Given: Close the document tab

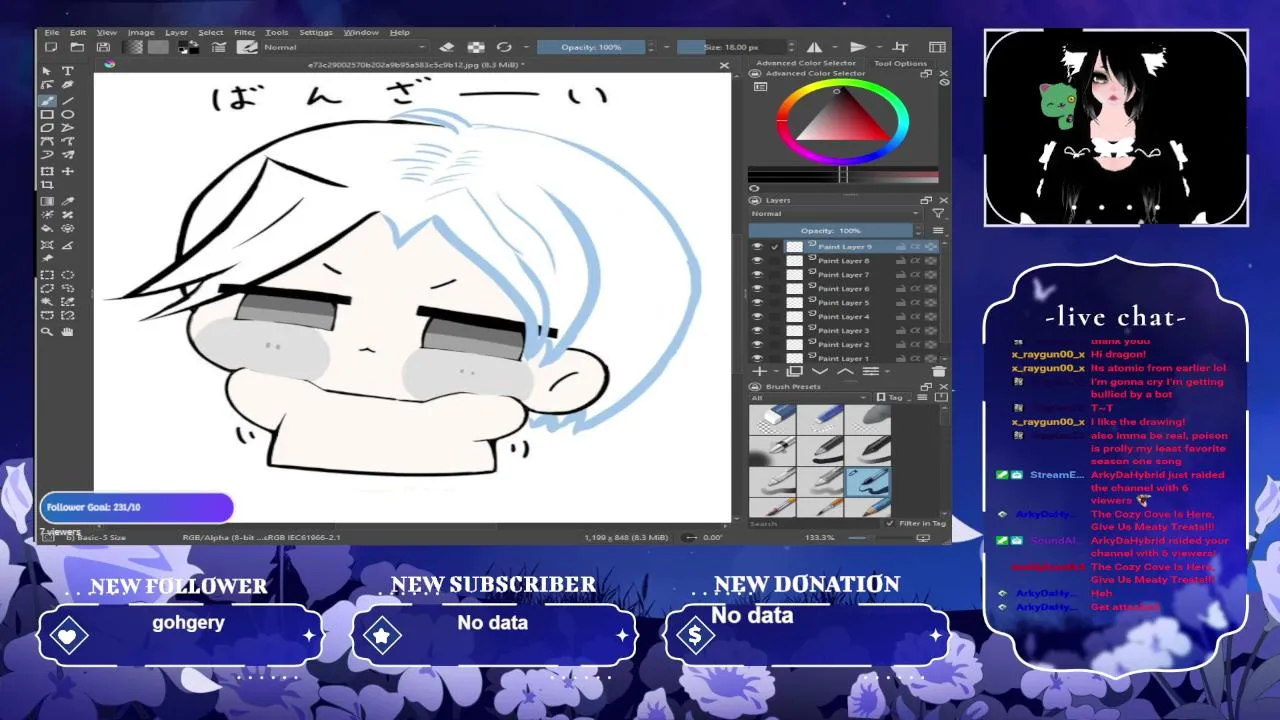Looking at the screenshot, I should click(725, 65).
